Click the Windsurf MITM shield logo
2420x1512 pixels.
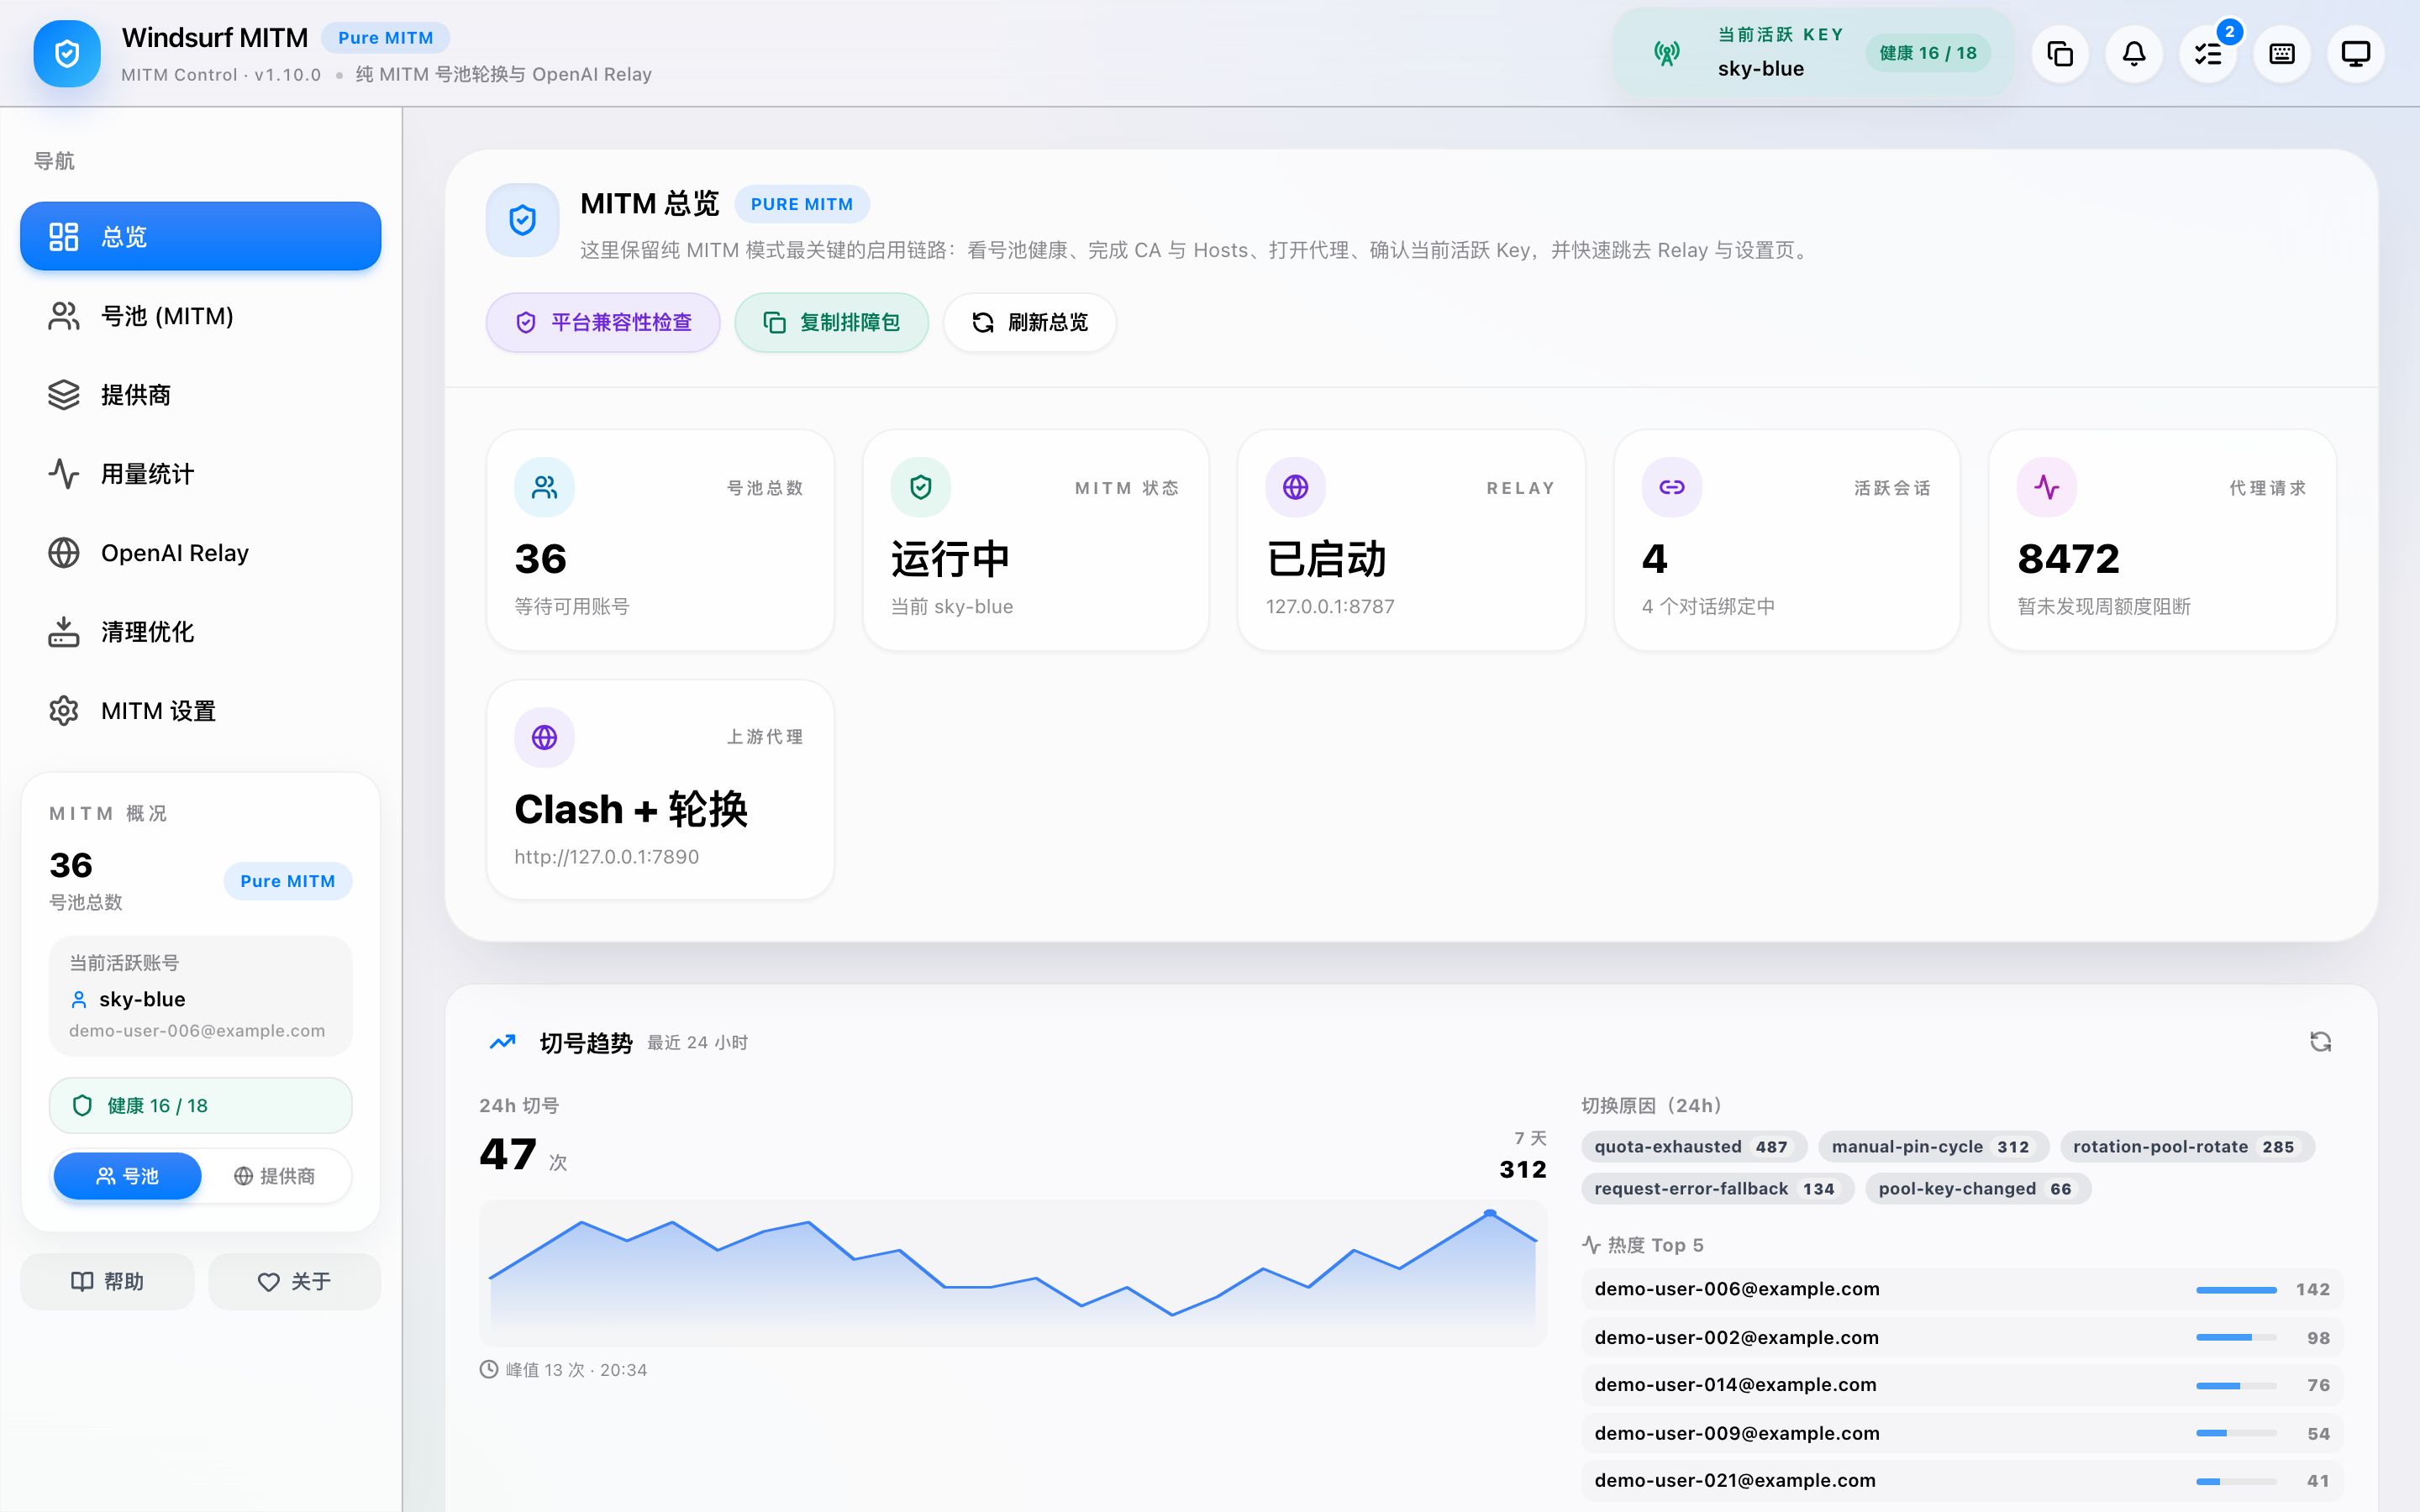click(67, 53)
